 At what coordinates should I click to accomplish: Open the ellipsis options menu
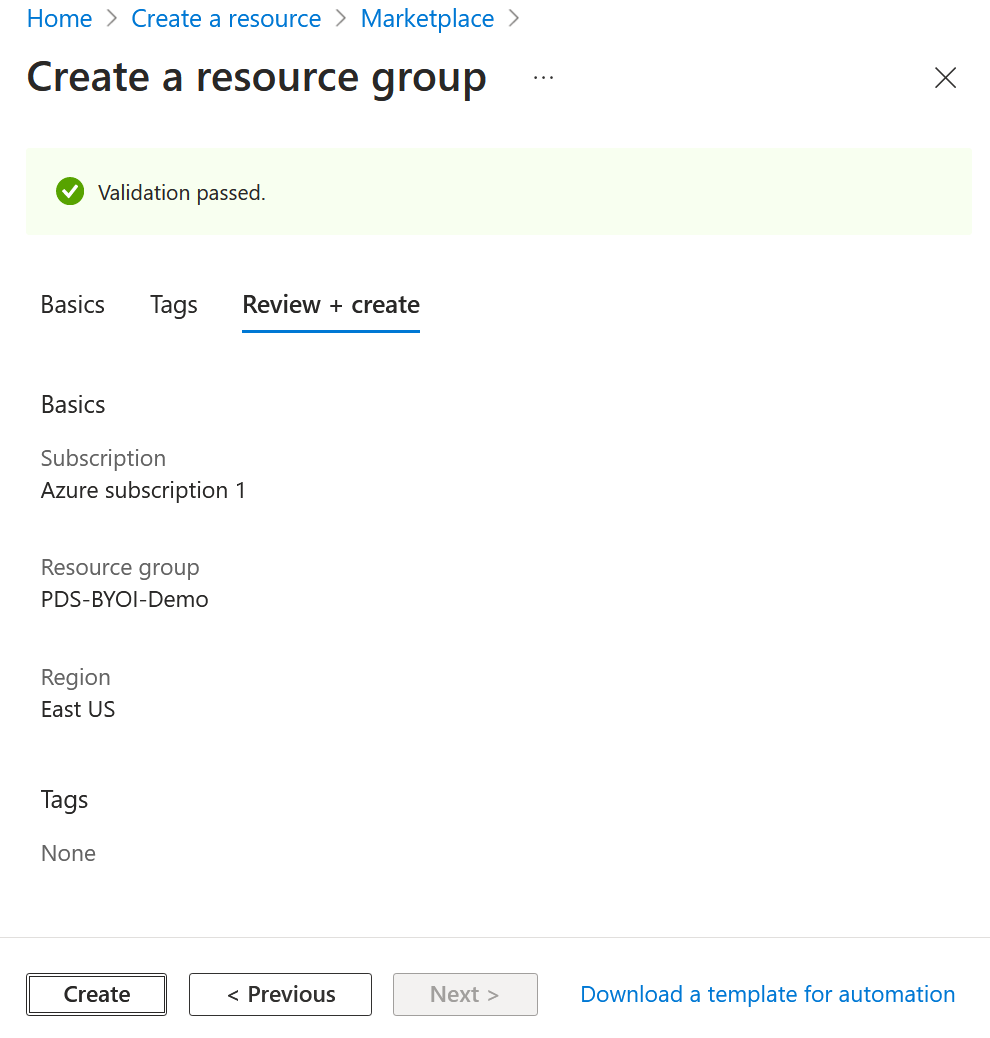[x=543, y=78]
